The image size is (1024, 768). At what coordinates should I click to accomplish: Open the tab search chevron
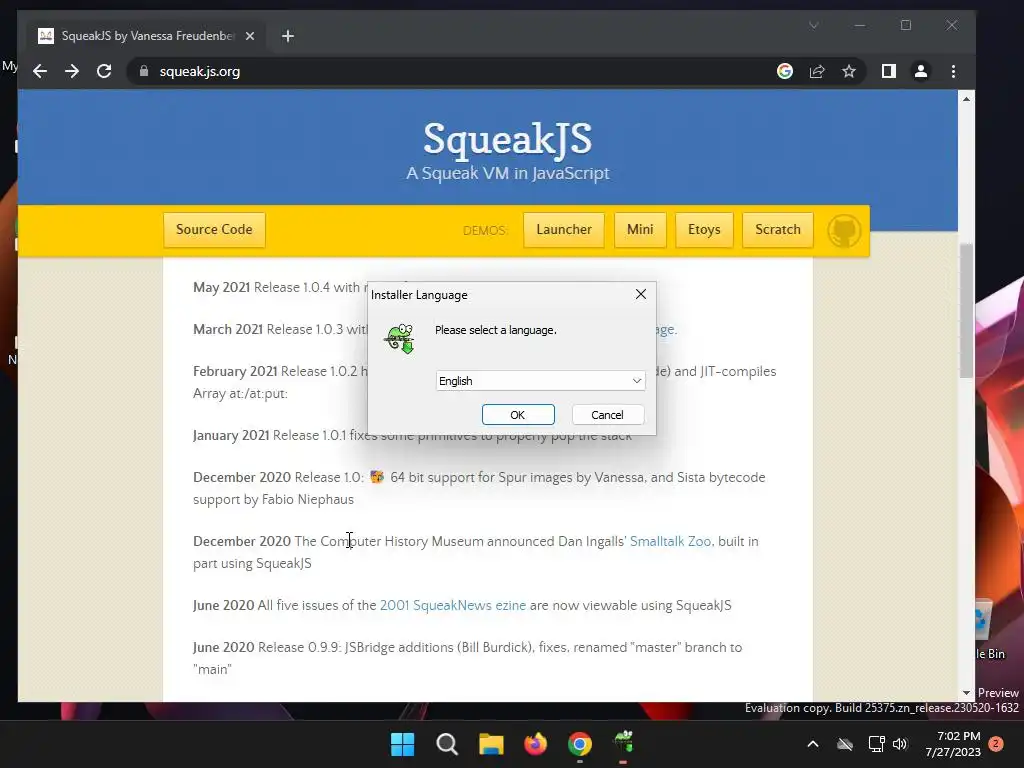[x=814, y=25]
